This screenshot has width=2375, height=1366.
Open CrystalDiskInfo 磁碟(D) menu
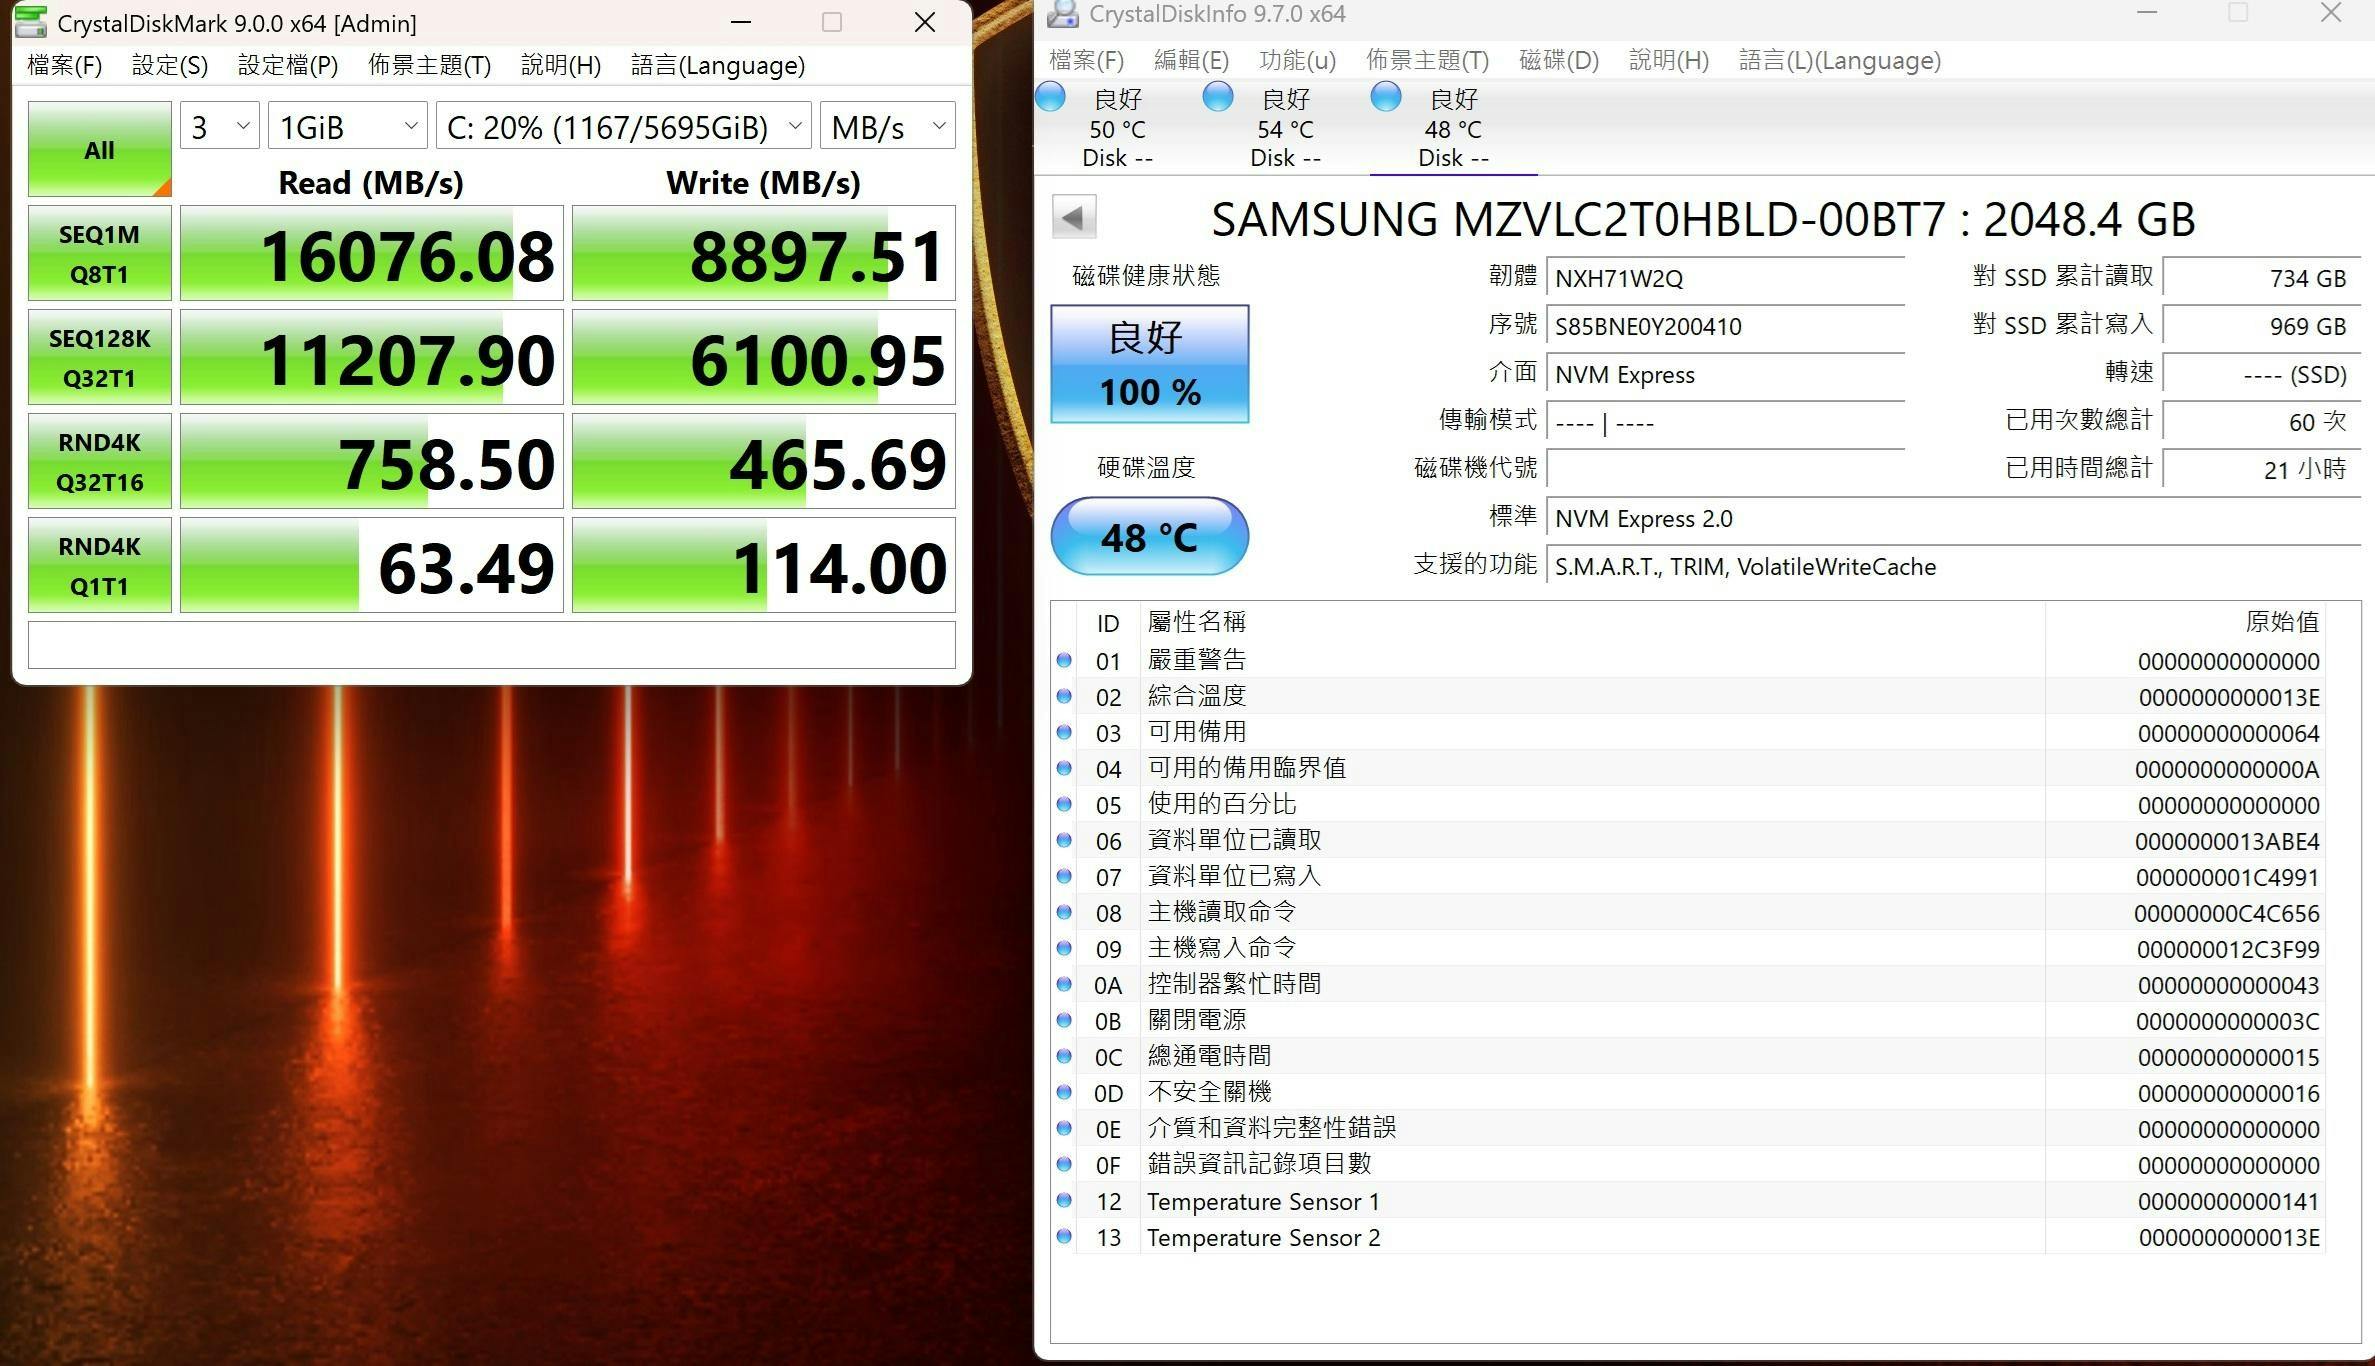click(1559, 61)
